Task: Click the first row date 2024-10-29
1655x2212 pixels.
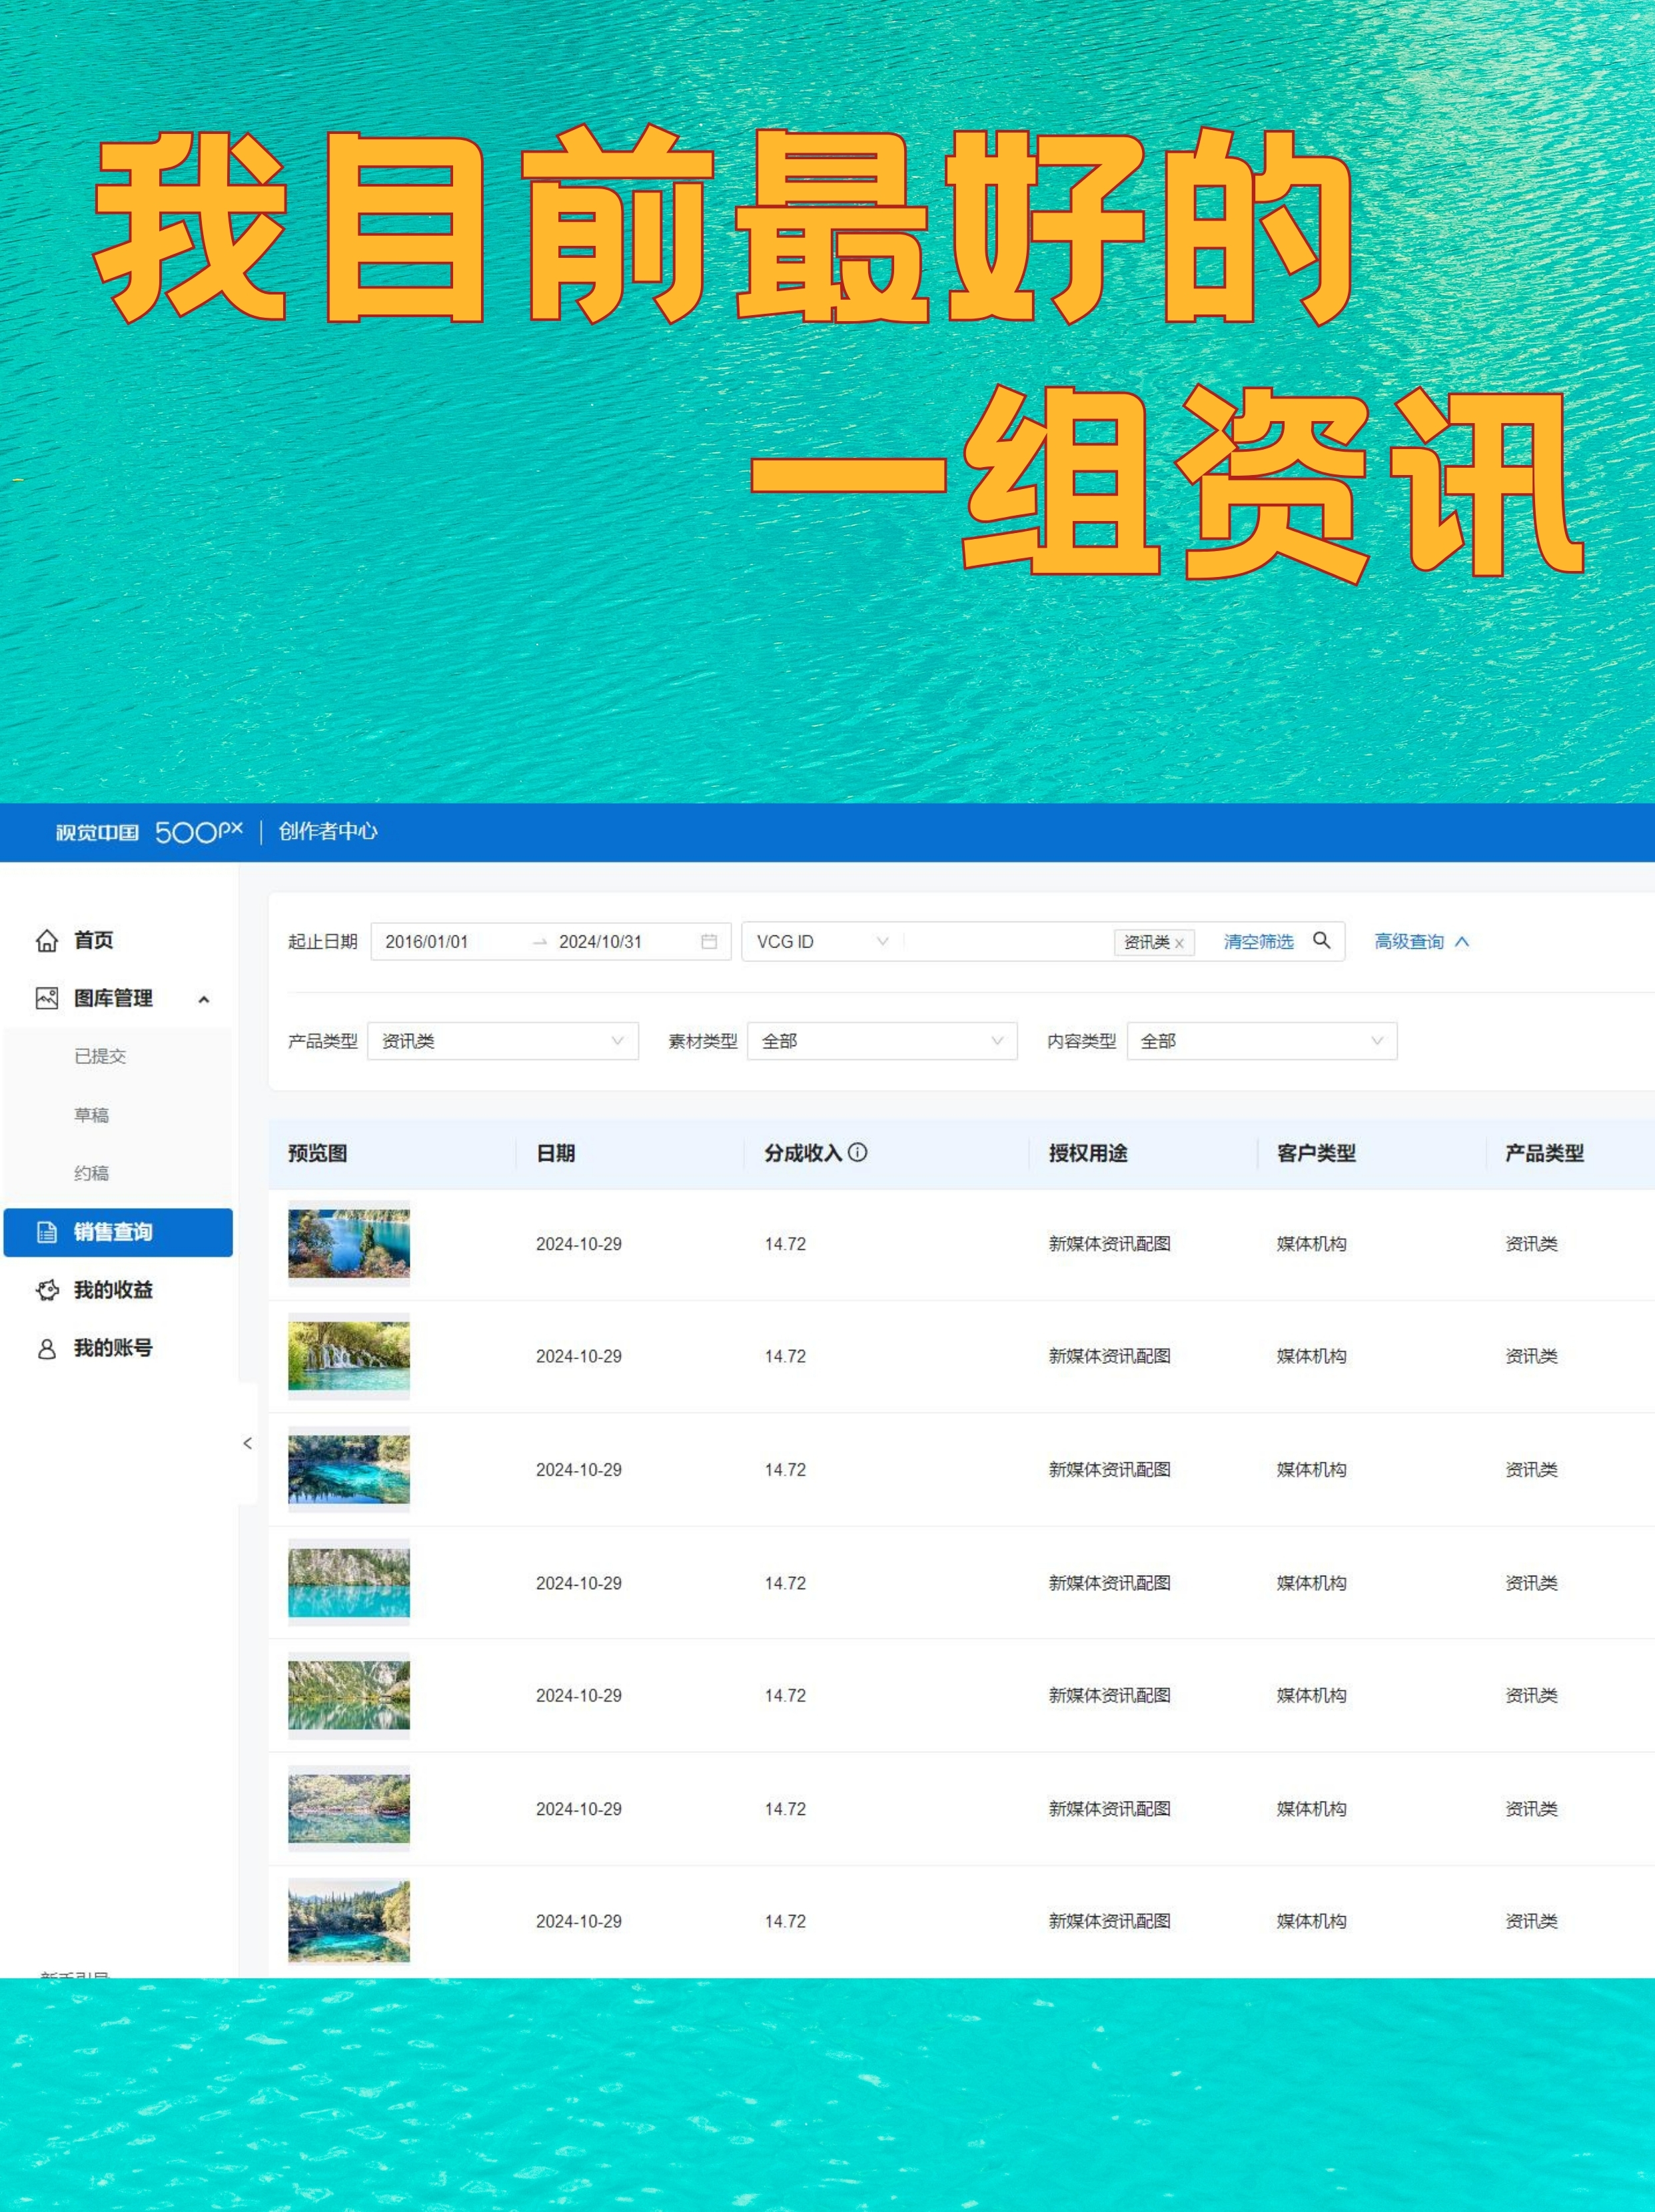Action: point(579,1244)
